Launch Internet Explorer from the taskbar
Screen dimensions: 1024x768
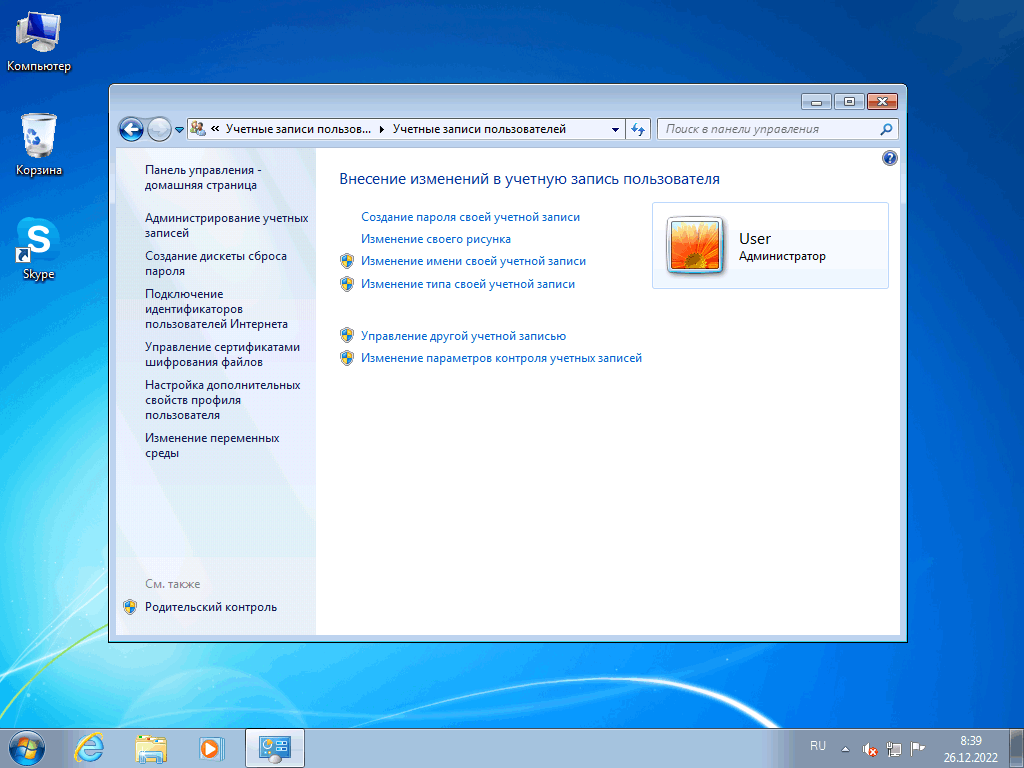[89, 748]
